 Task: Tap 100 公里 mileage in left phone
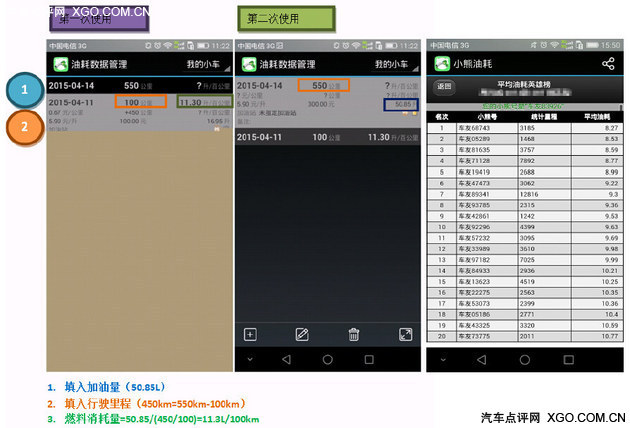141,102
